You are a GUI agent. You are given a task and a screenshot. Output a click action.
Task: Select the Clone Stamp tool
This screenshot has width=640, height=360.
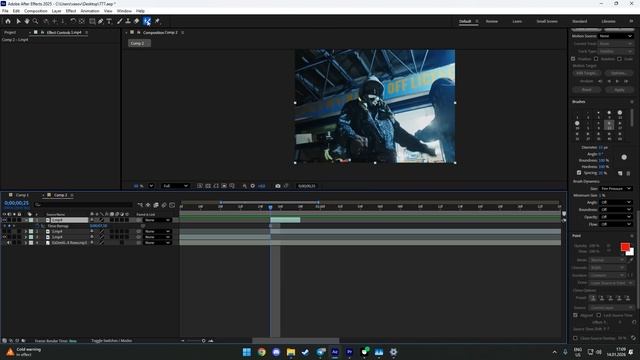click(x=128, y=21)
